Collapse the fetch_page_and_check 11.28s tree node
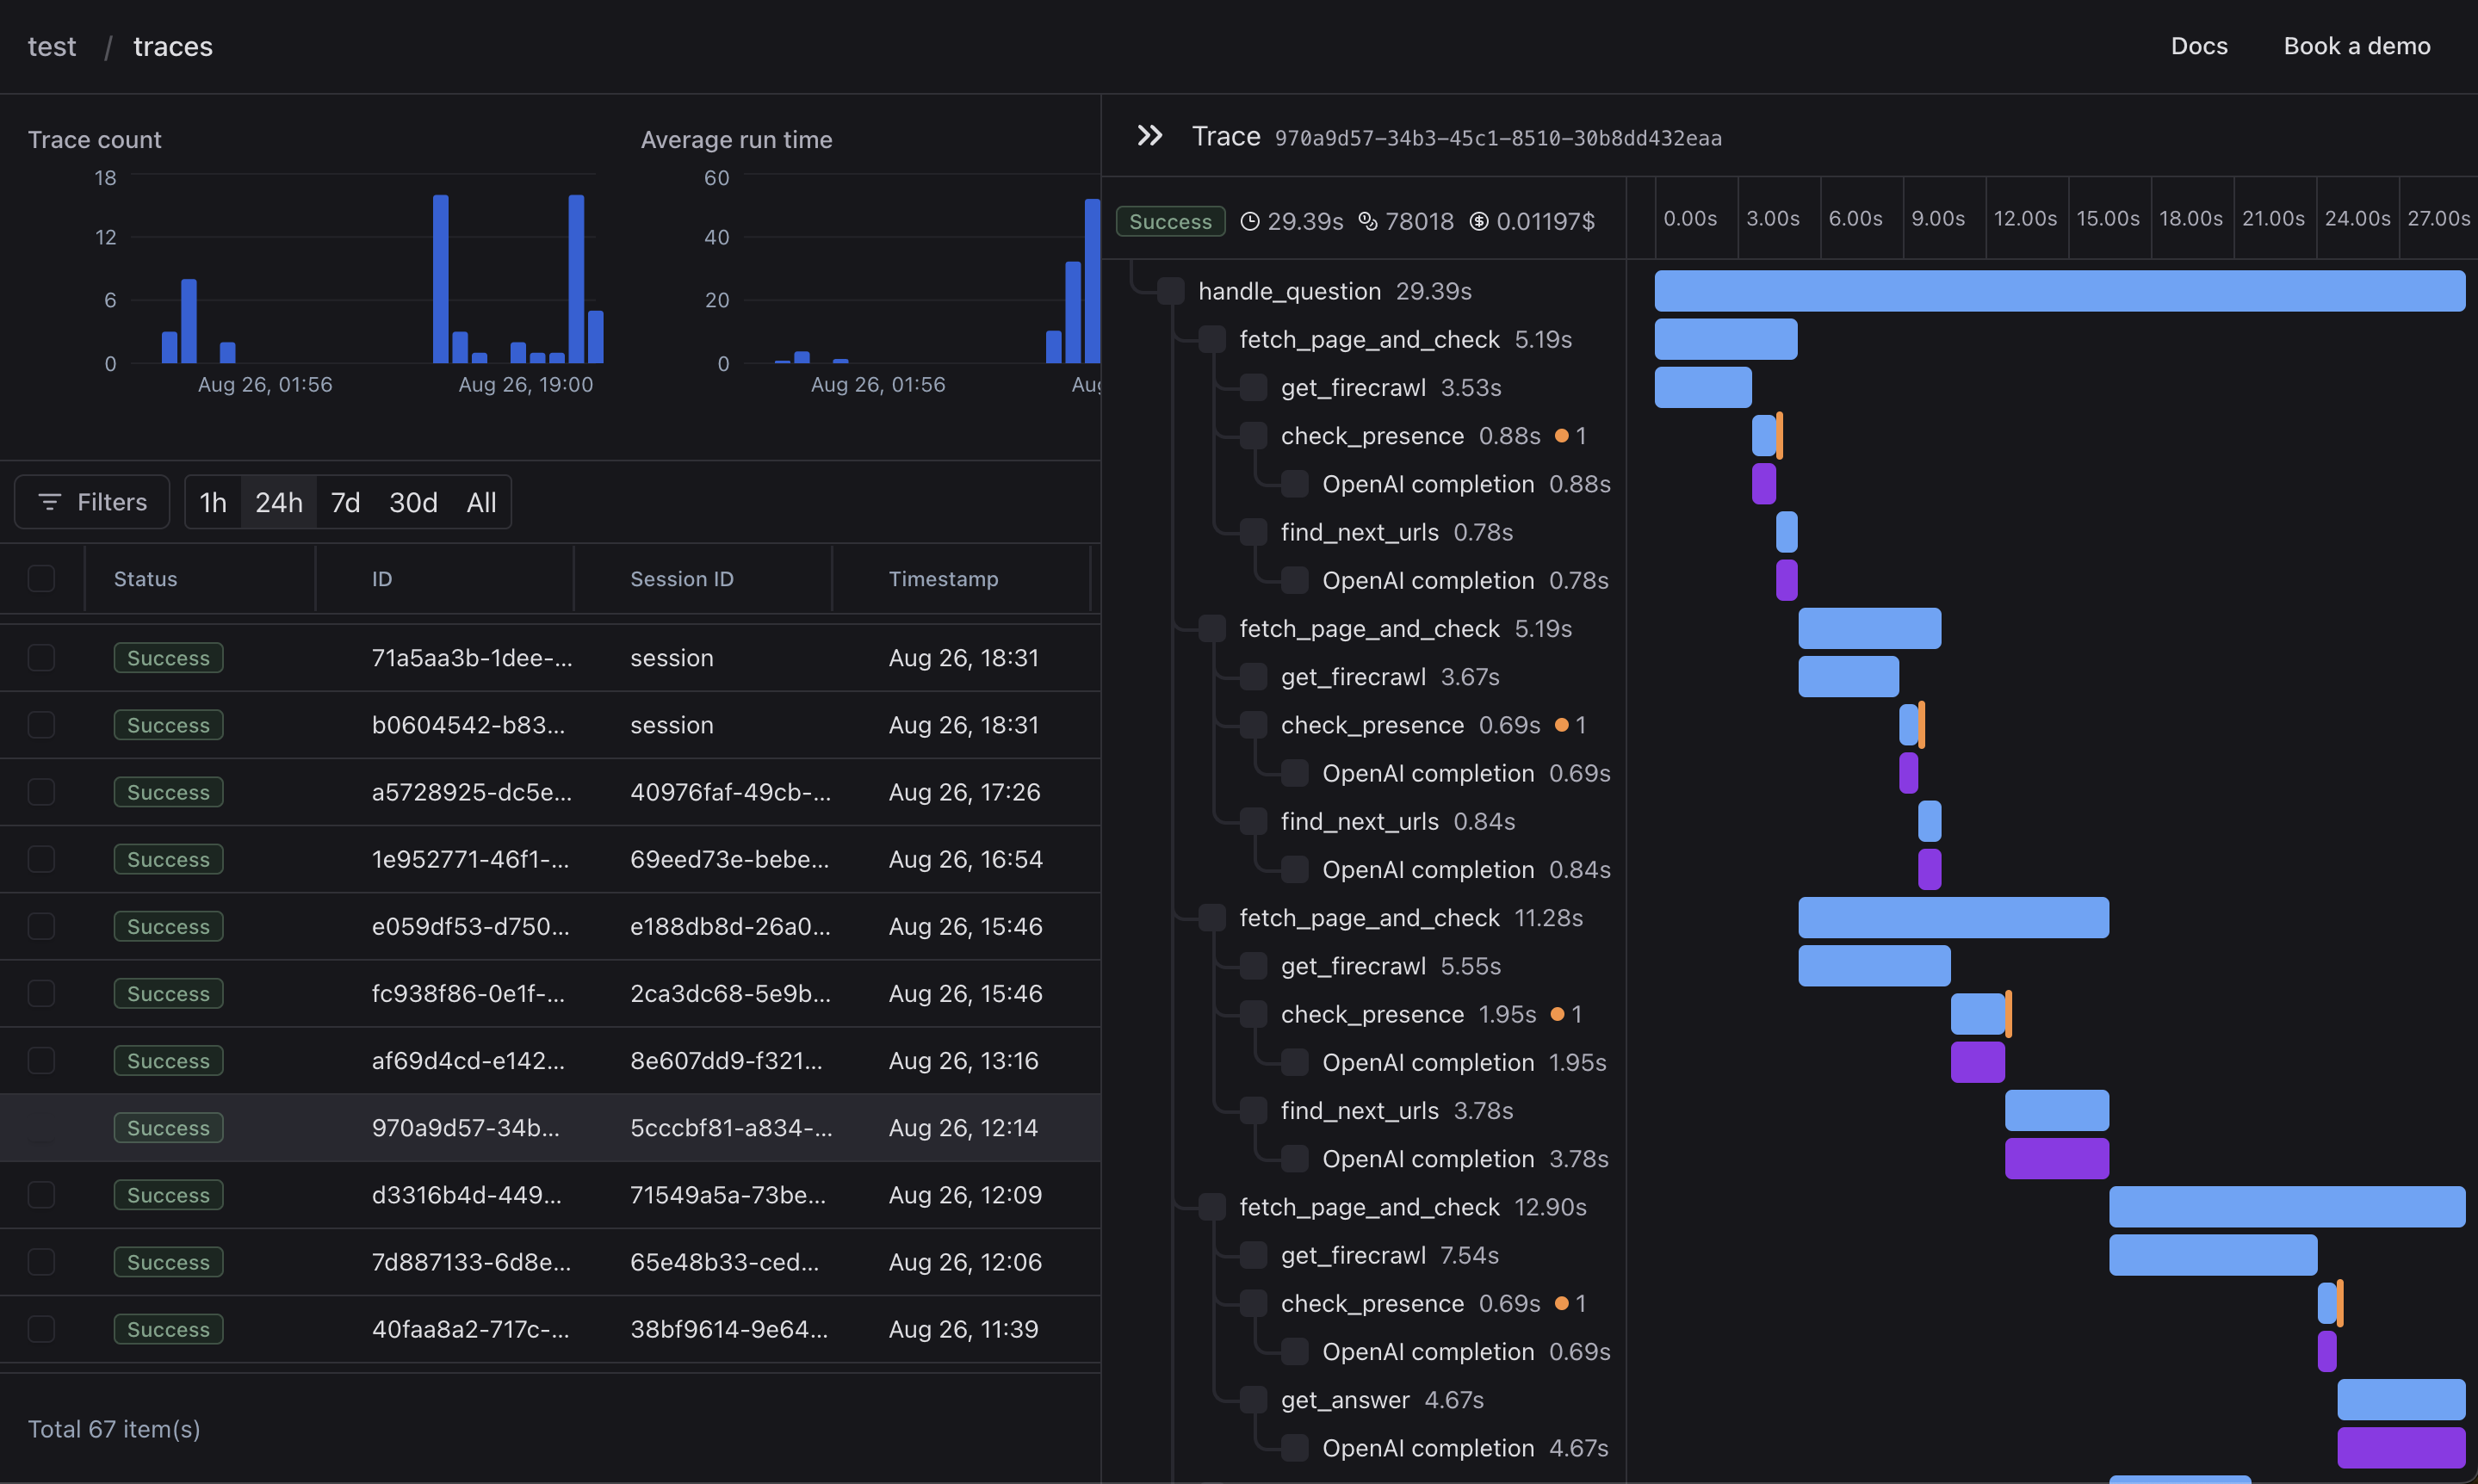The width and height of the screenshot is (2478, 1484). point(1212,918)
